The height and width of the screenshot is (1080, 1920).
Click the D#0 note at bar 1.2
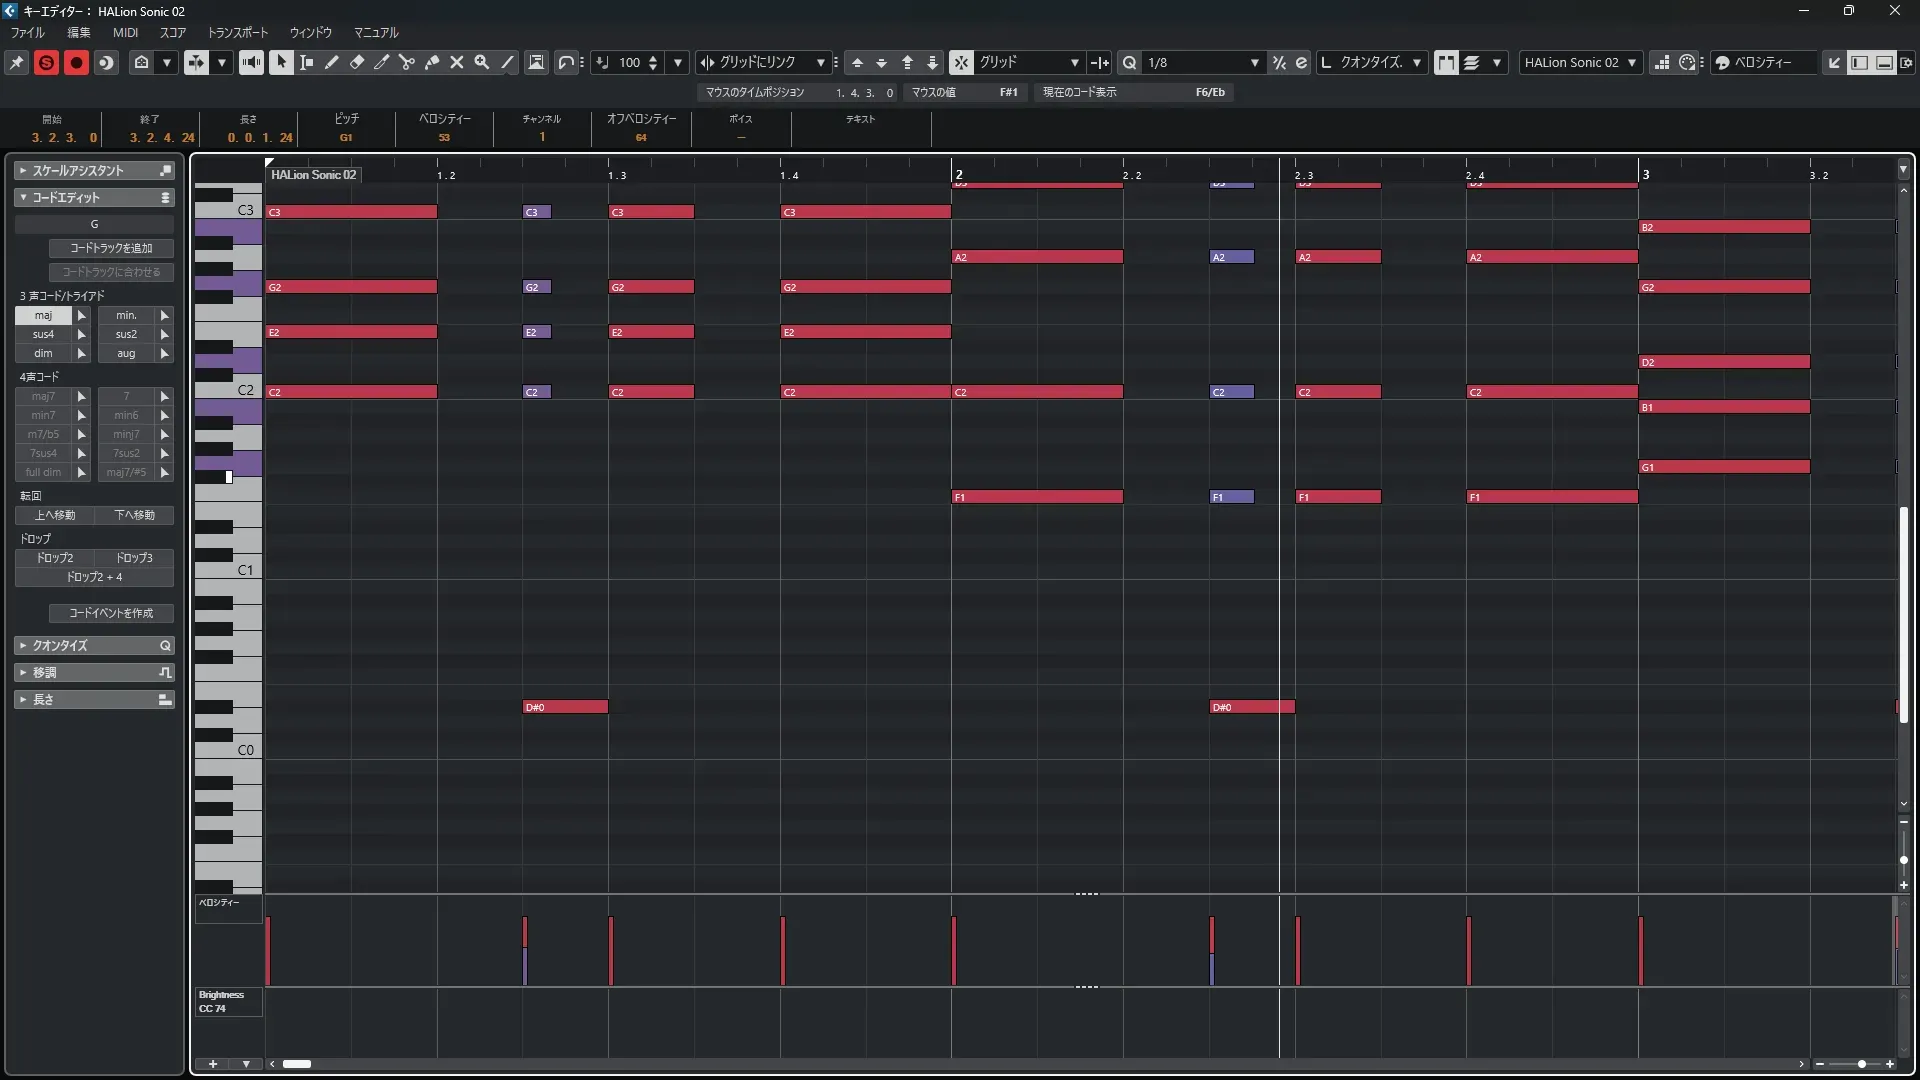pos(565,707)
